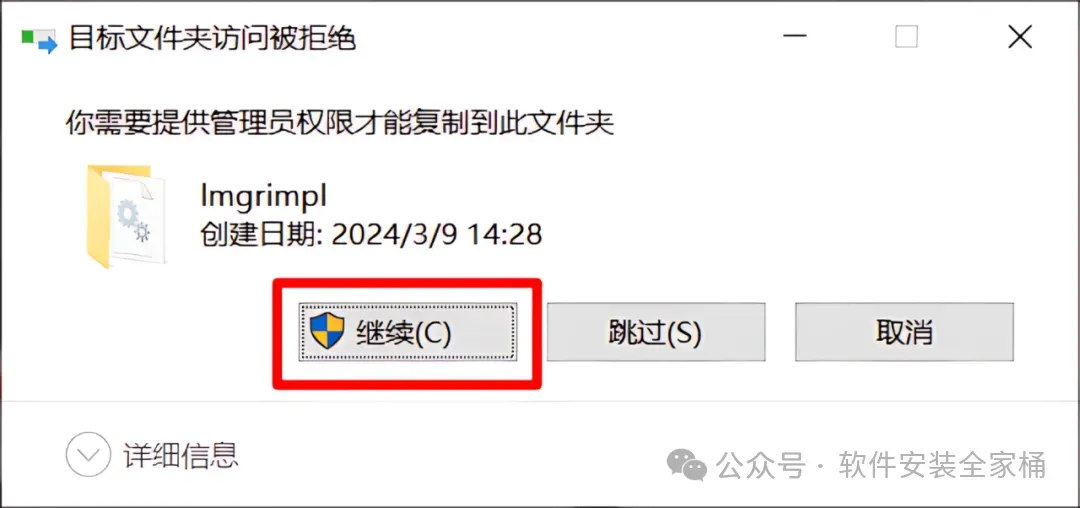Click the red highlight border around 继续
Screen dimensions: 1080x508
click(407, 284)
